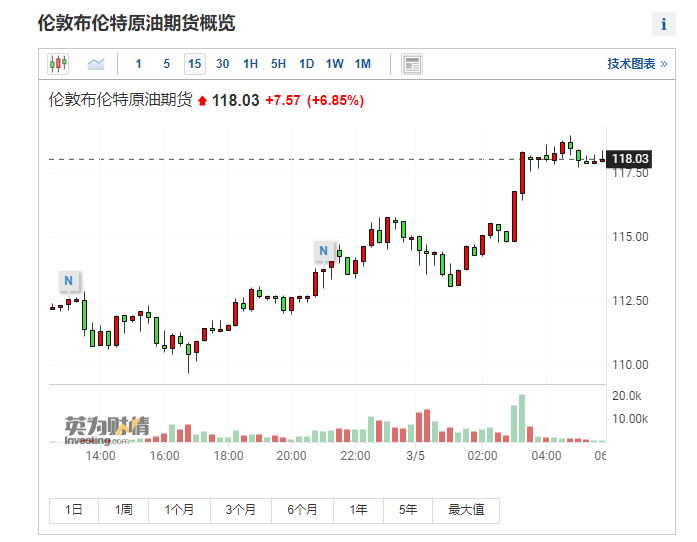Click the N news marker near 21:00
697x542 pixels.
323,250
